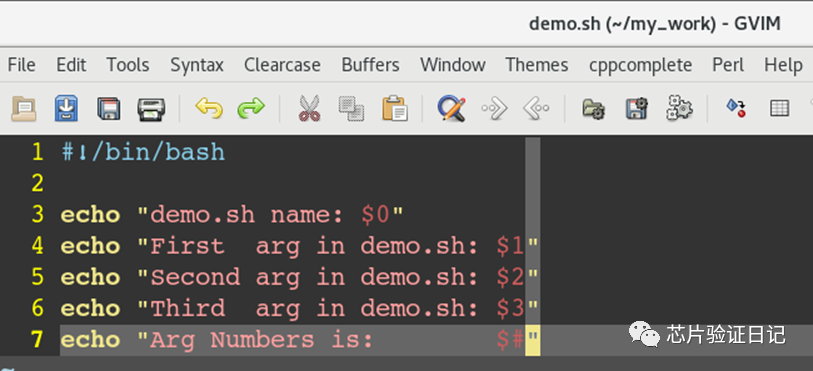Click the window title 'demo.sh (~/my_work) - GVIM'

[x=655, y=24]
